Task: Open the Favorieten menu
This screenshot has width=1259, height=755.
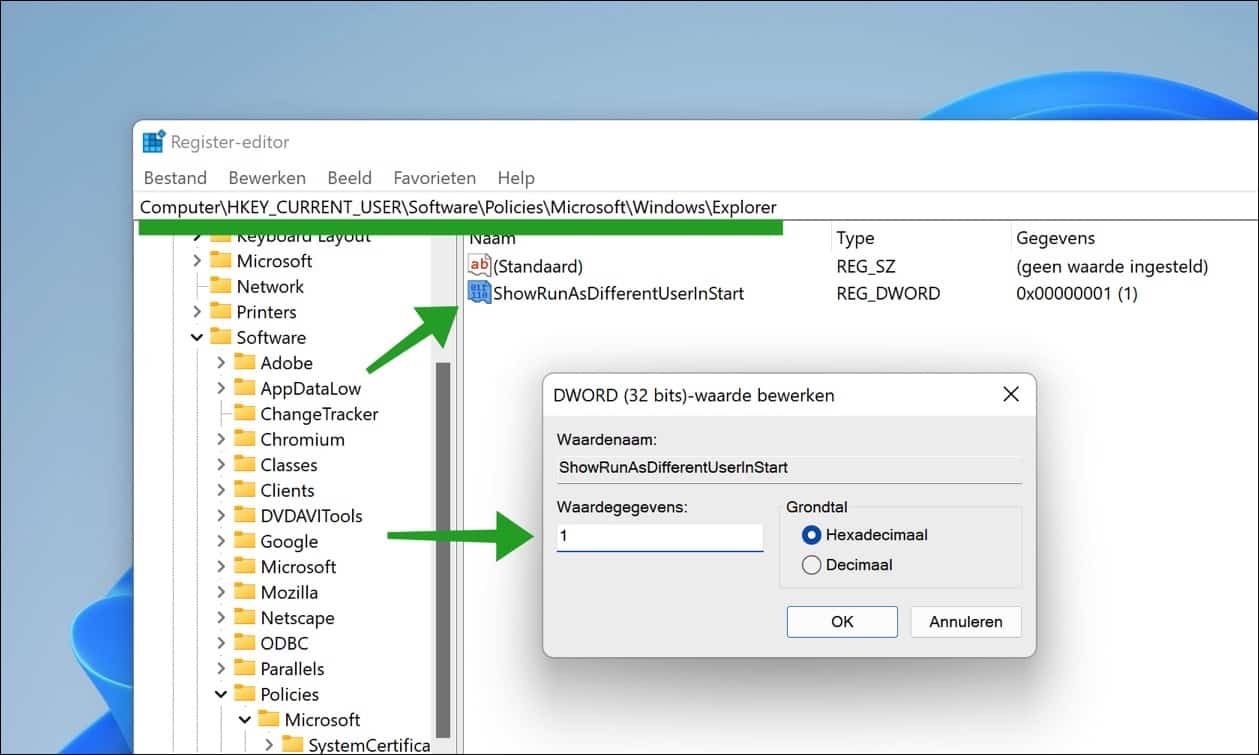Action: click(435, 178)
